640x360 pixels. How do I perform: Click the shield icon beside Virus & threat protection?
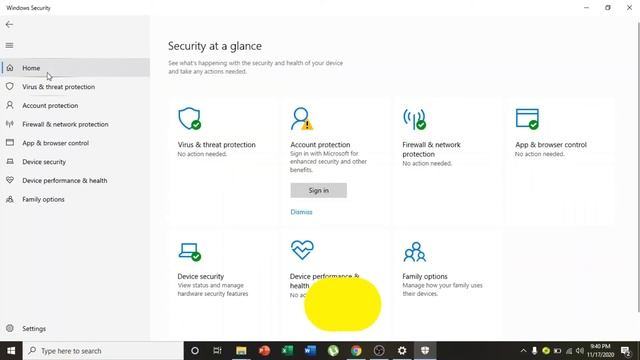pos(10,87)
